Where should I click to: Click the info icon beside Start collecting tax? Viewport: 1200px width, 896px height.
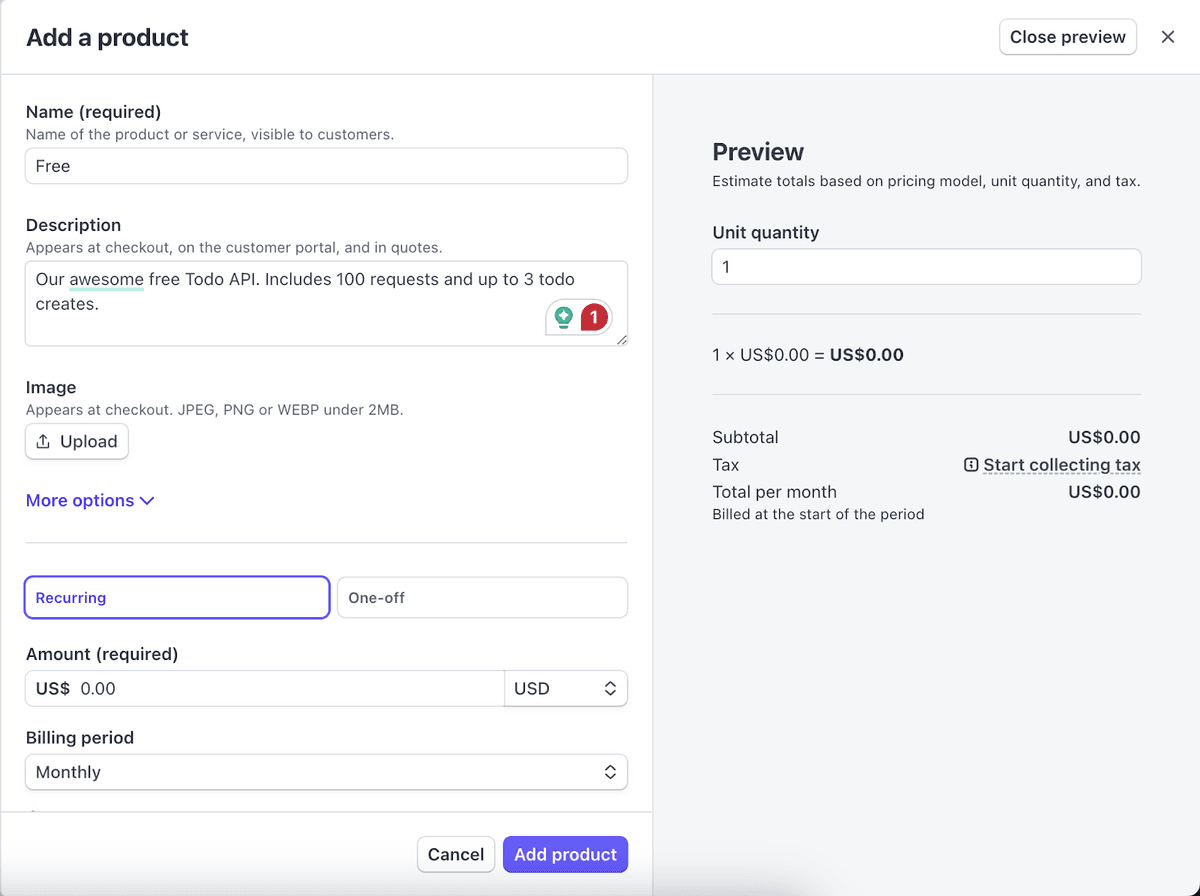click(970, 464)
